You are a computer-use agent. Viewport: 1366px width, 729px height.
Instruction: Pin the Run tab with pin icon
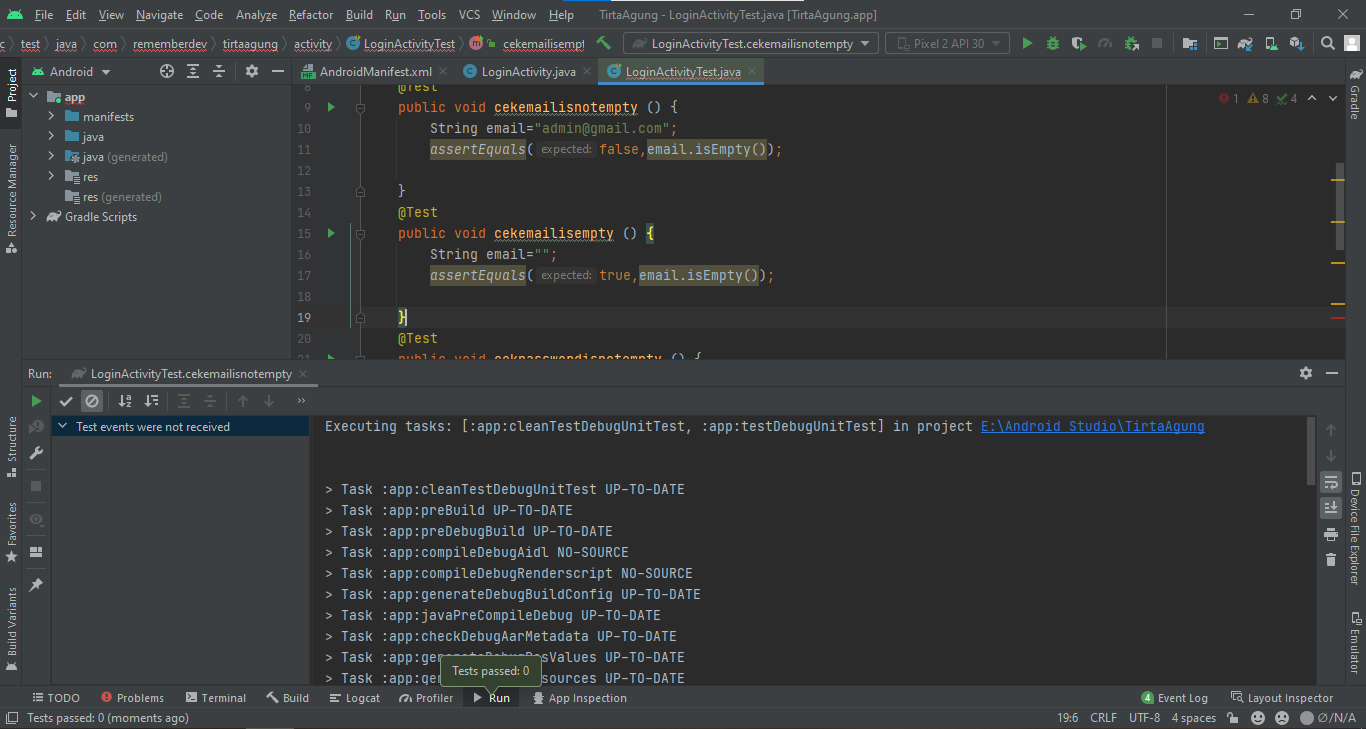pos(36,584)
